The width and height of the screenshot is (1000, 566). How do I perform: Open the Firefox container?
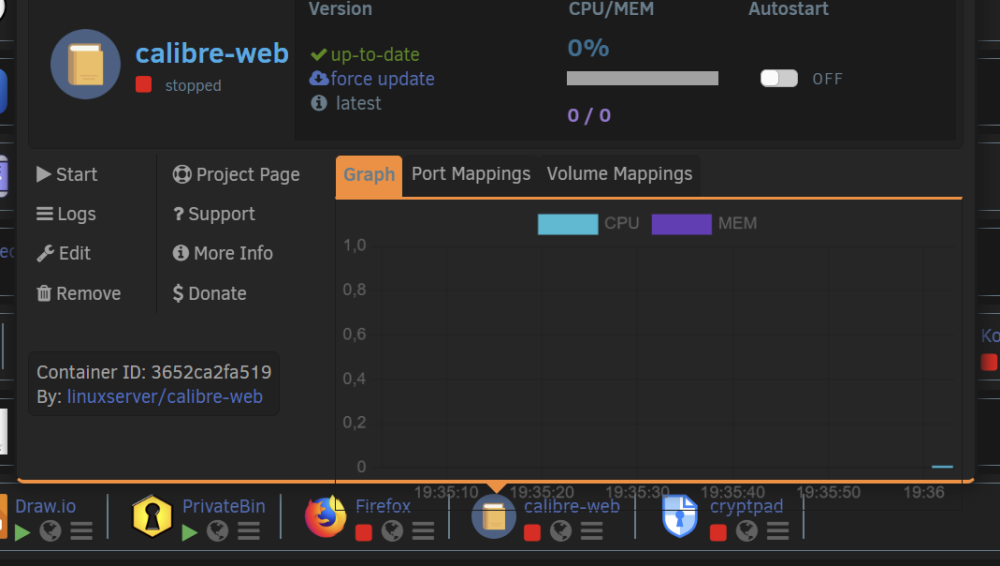[x=383, y=506]
